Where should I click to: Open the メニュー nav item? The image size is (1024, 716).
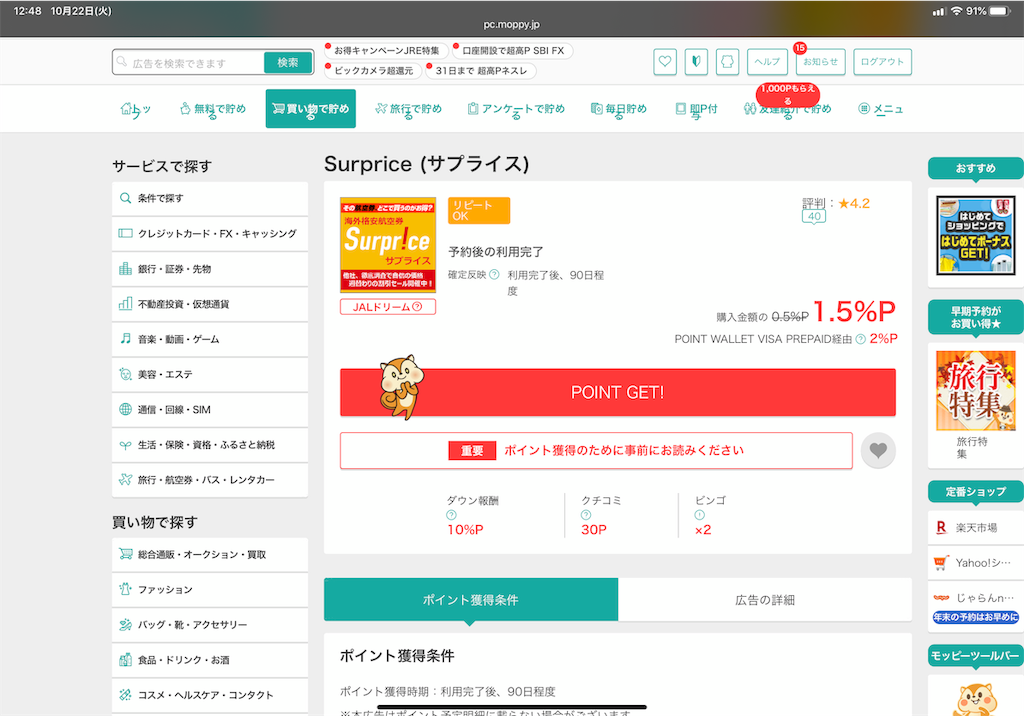click(x=880, y=109)
